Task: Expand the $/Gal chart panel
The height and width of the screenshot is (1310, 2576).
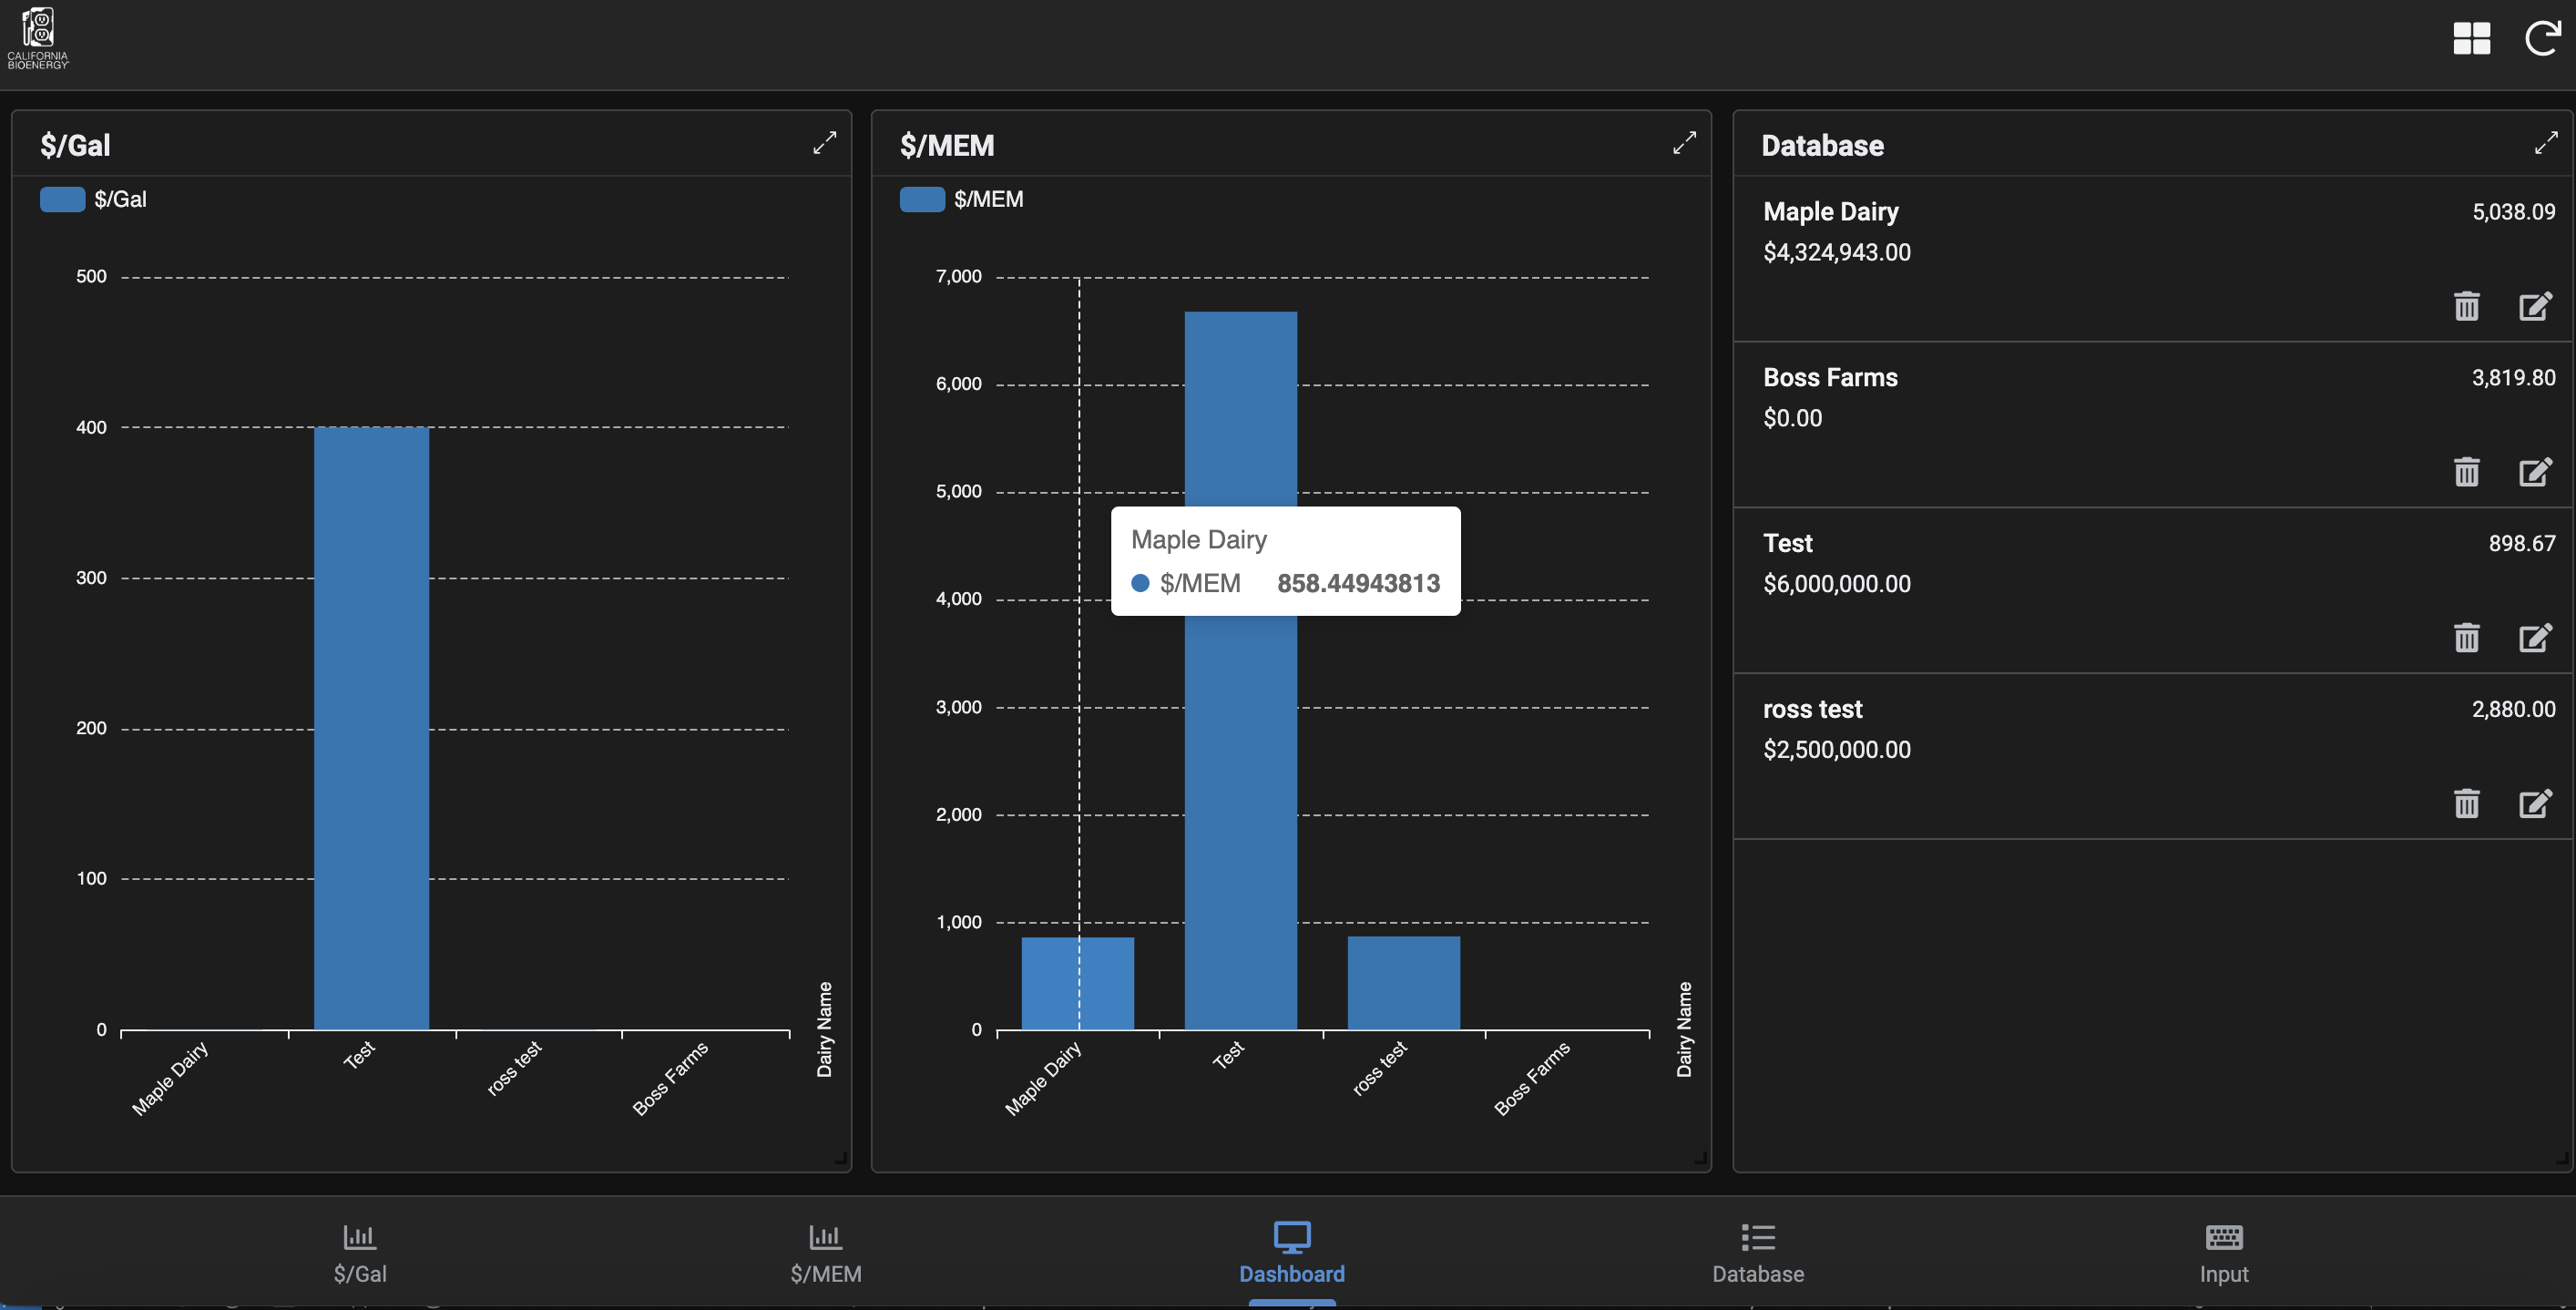Action: tap(824, 143)
